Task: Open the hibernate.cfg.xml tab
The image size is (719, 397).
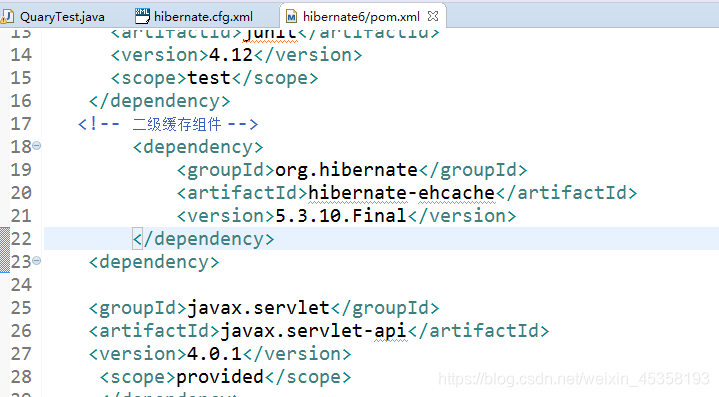Action: pos(194,17)
